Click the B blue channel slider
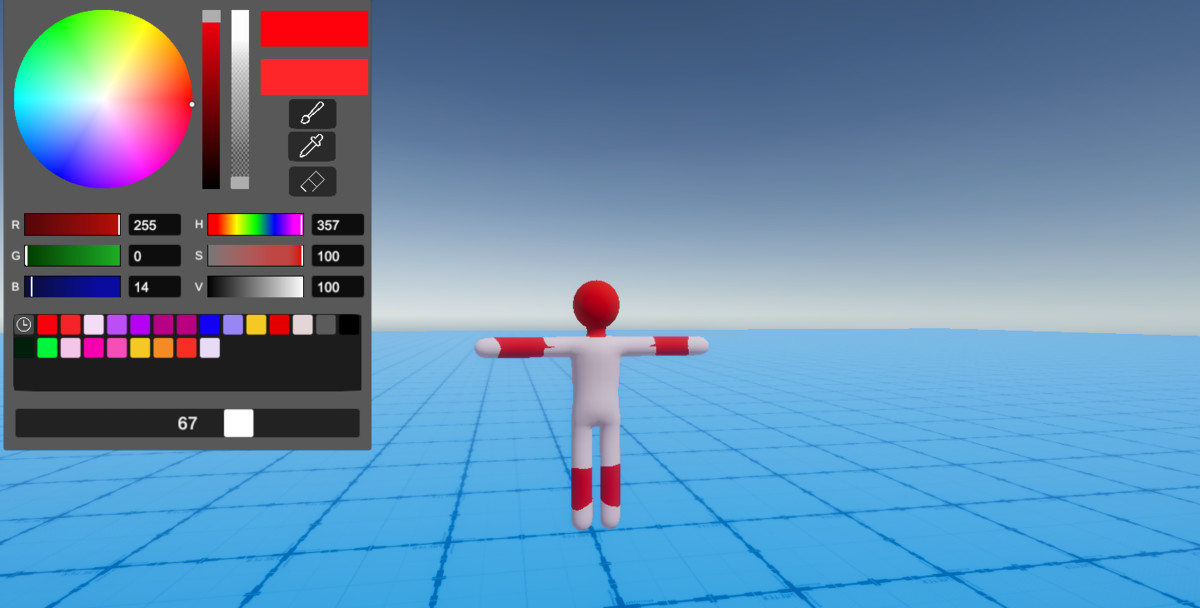This screenshot has height=608, width=1200. pos(73,287)
